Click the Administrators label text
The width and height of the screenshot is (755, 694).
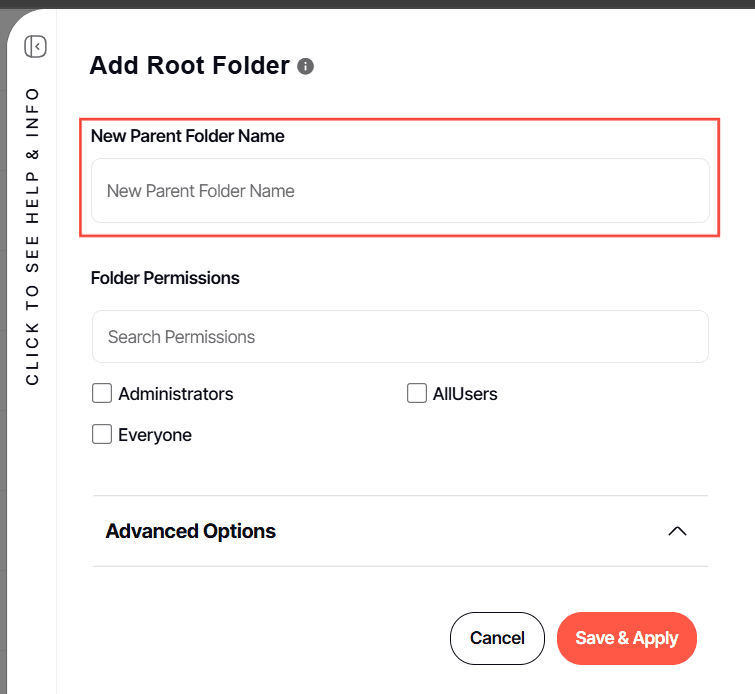(176, 394)
